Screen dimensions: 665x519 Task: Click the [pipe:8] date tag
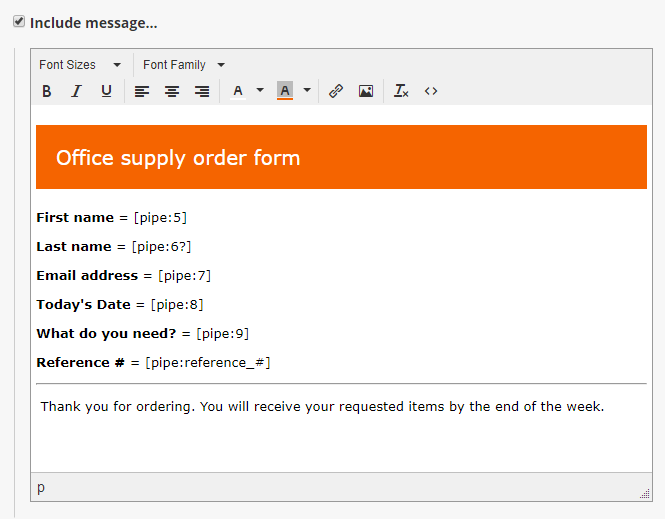tap(177, 304)
